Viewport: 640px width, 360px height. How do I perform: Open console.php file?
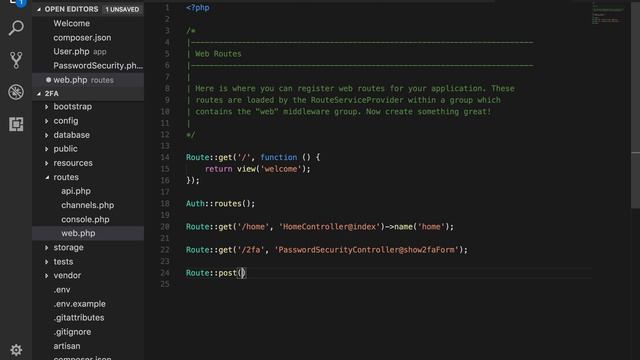(x=85, y=219)
